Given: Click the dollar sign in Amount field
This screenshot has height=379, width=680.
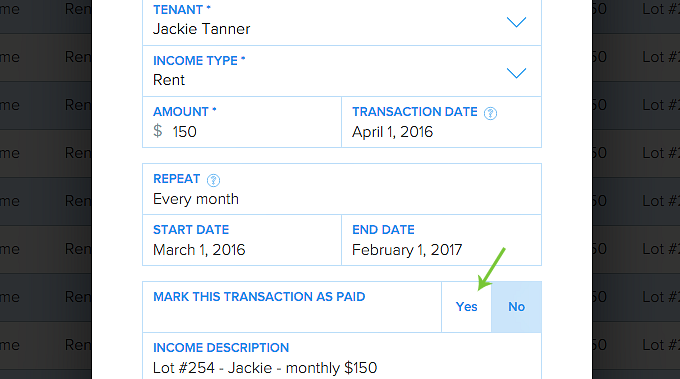Looking at the screenshot, I should [x=158, y=131].
